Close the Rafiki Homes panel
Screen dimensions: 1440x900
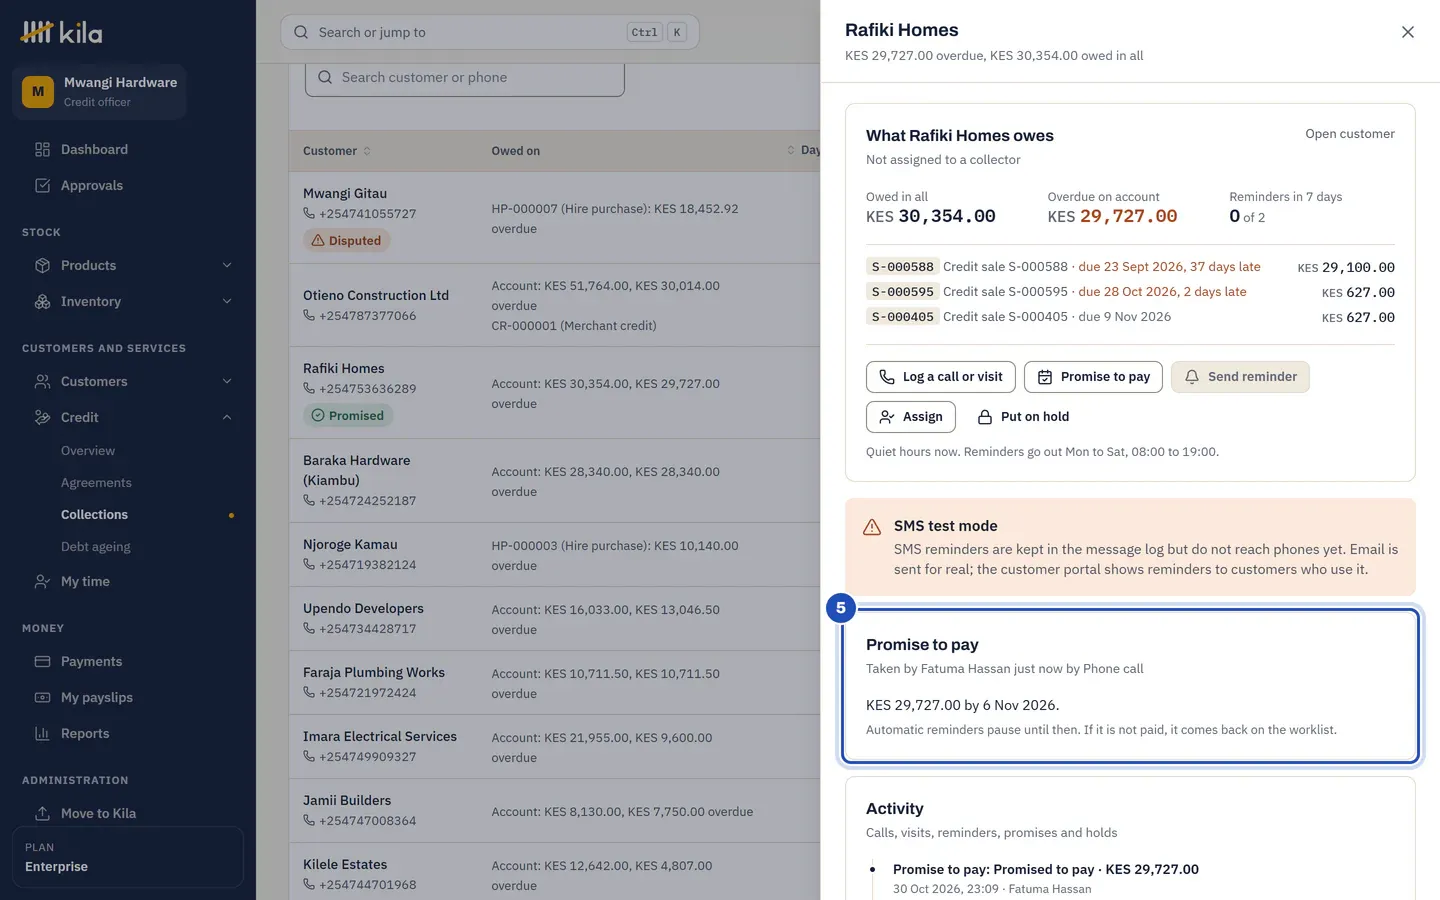pos(1408,32)
